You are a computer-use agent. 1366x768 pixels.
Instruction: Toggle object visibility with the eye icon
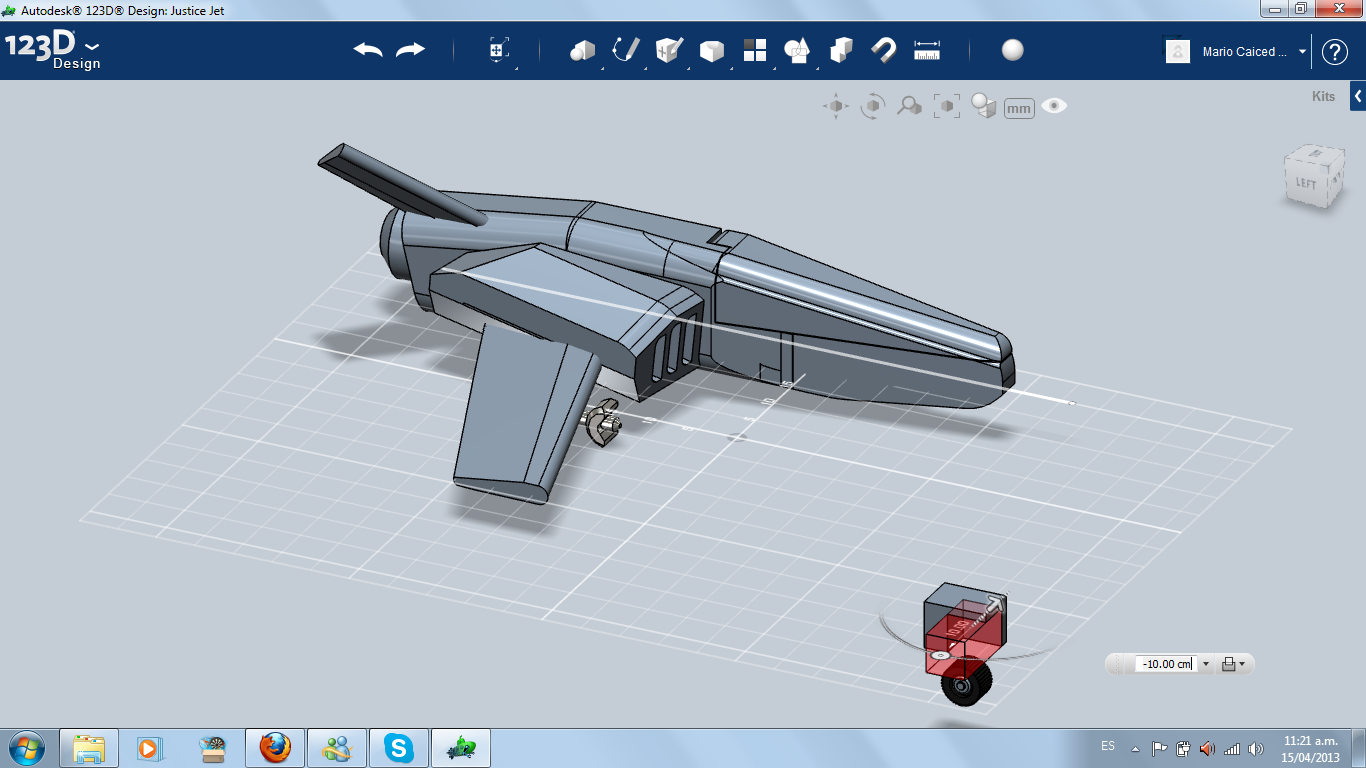1054,106
